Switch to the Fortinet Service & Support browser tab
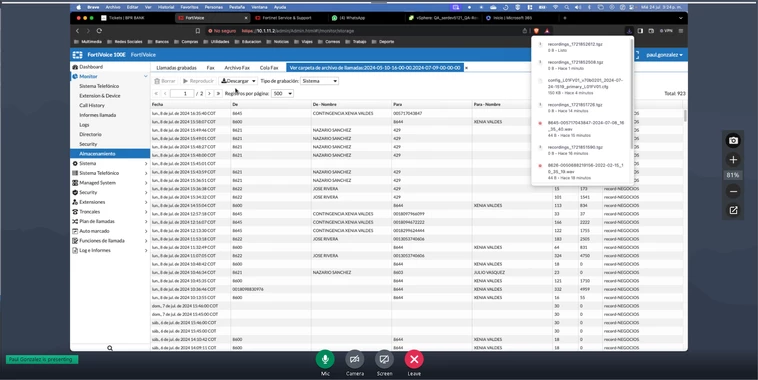The width and height of the screenshot is (758, 380). pyautogui.click(x=287, y=18)
